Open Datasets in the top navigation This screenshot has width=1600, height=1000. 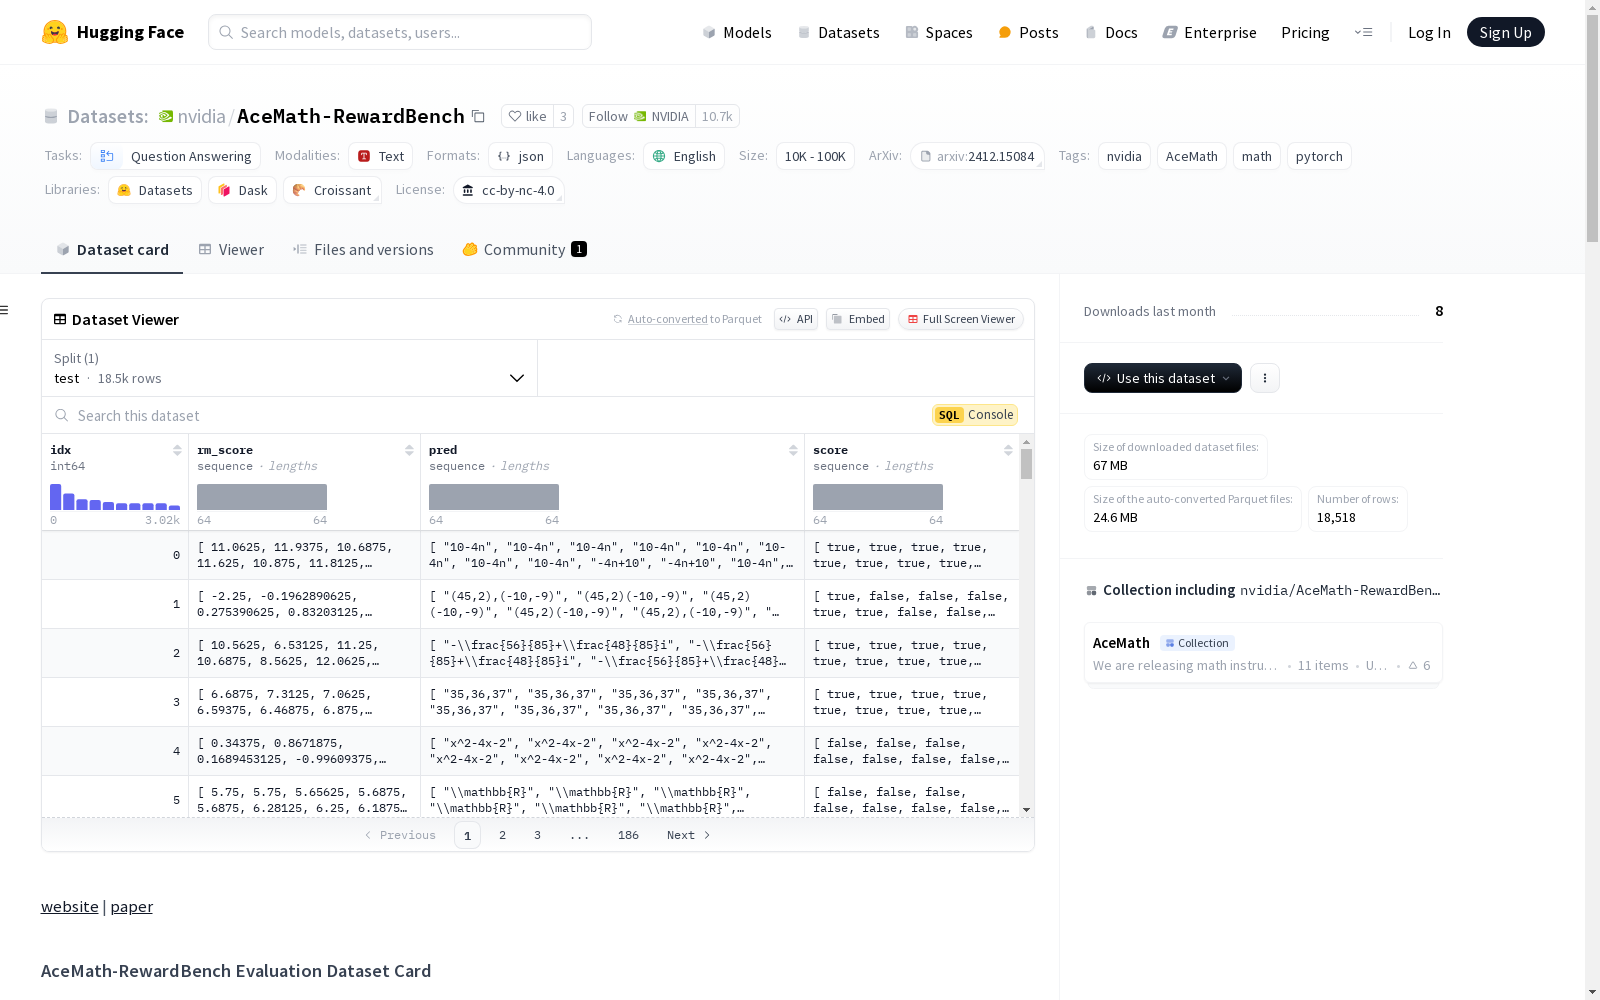coord(838,32)
